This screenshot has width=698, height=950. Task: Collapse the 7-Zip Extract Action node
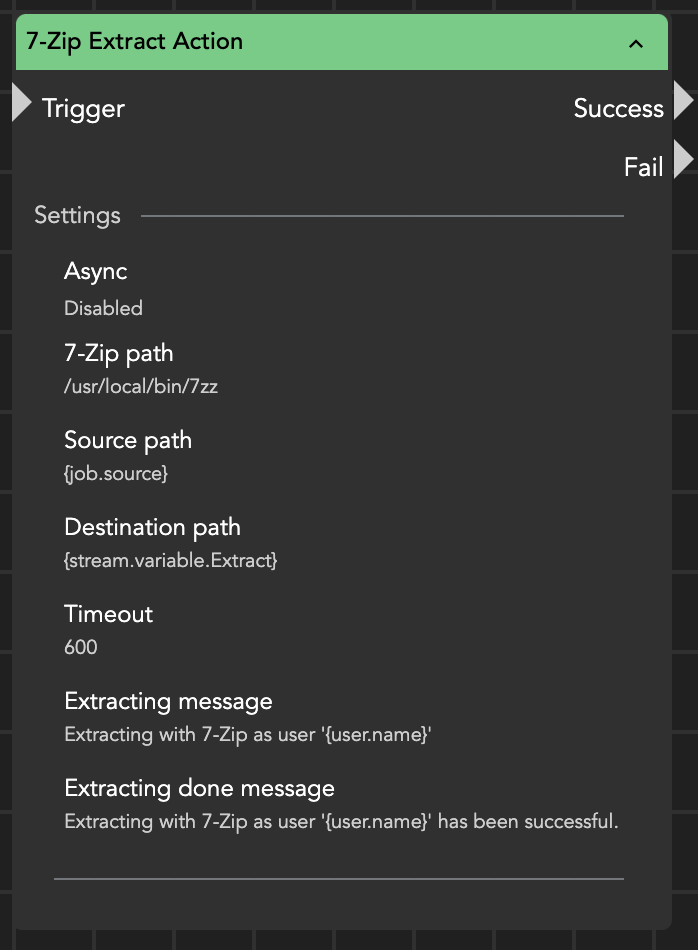click(635, 43)
